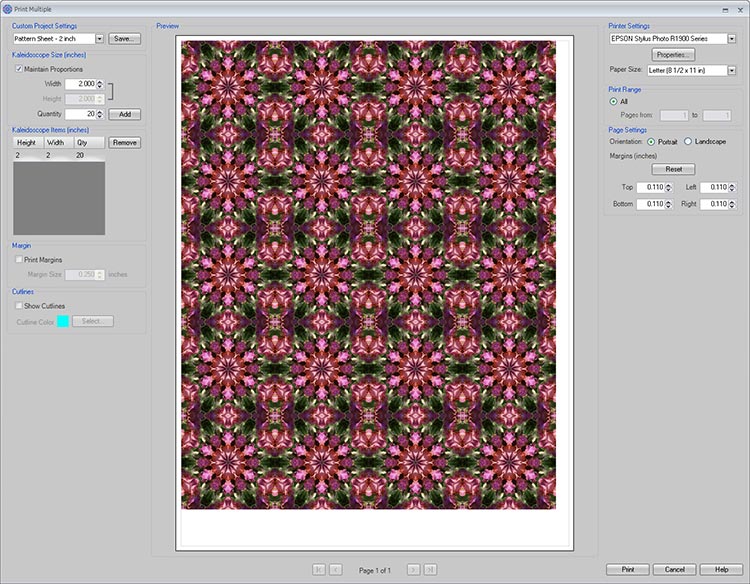Image resolution: width=750 pixels, height=584 pixels.
Task: Click the Width column header in items list
Action: tap(58, 143)
